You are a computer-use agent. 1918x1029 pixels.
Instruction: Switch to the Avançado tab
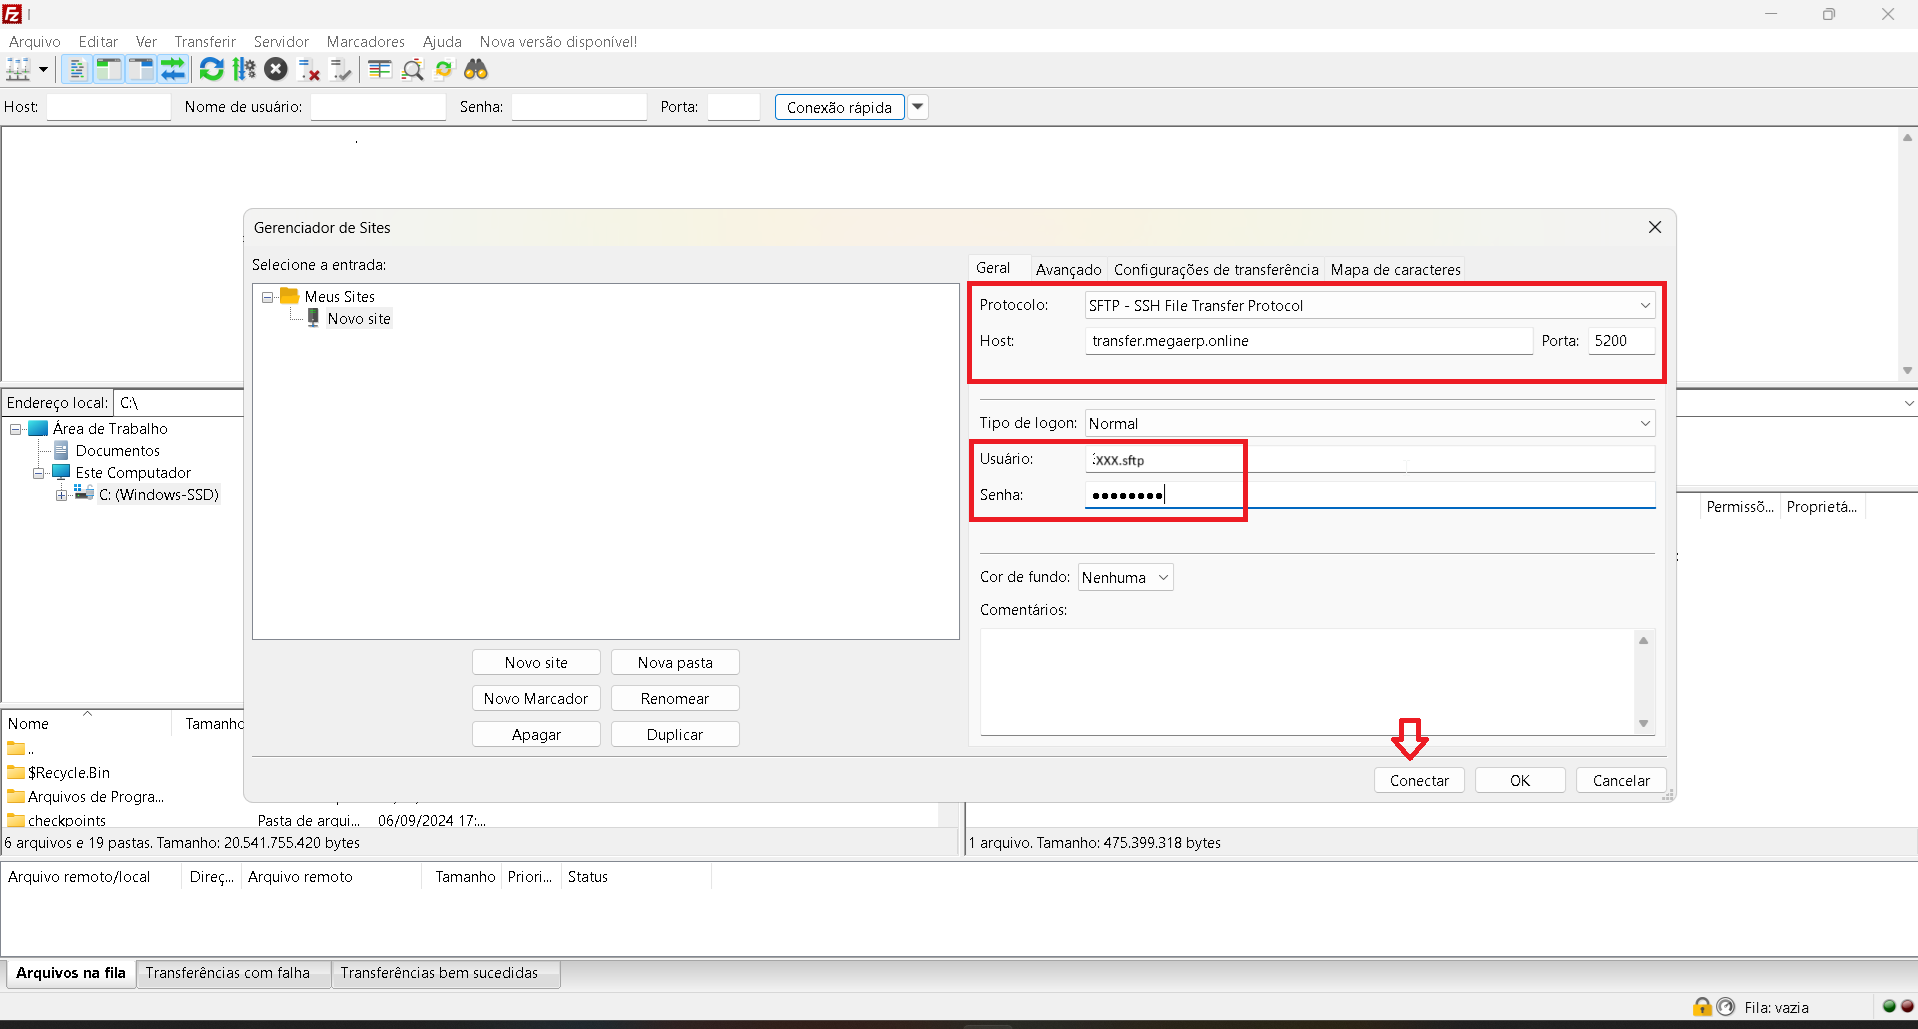(x=1068, y=270)
